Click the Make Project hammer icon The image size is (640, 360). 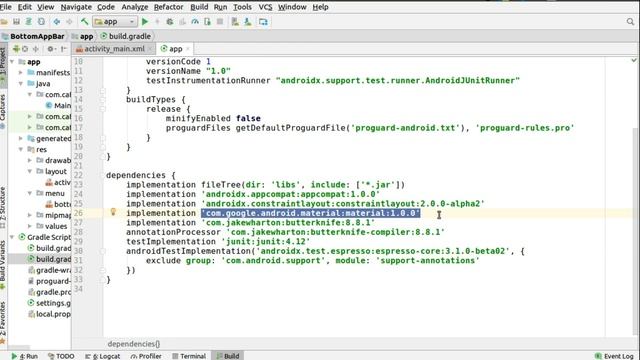(84, 22)
